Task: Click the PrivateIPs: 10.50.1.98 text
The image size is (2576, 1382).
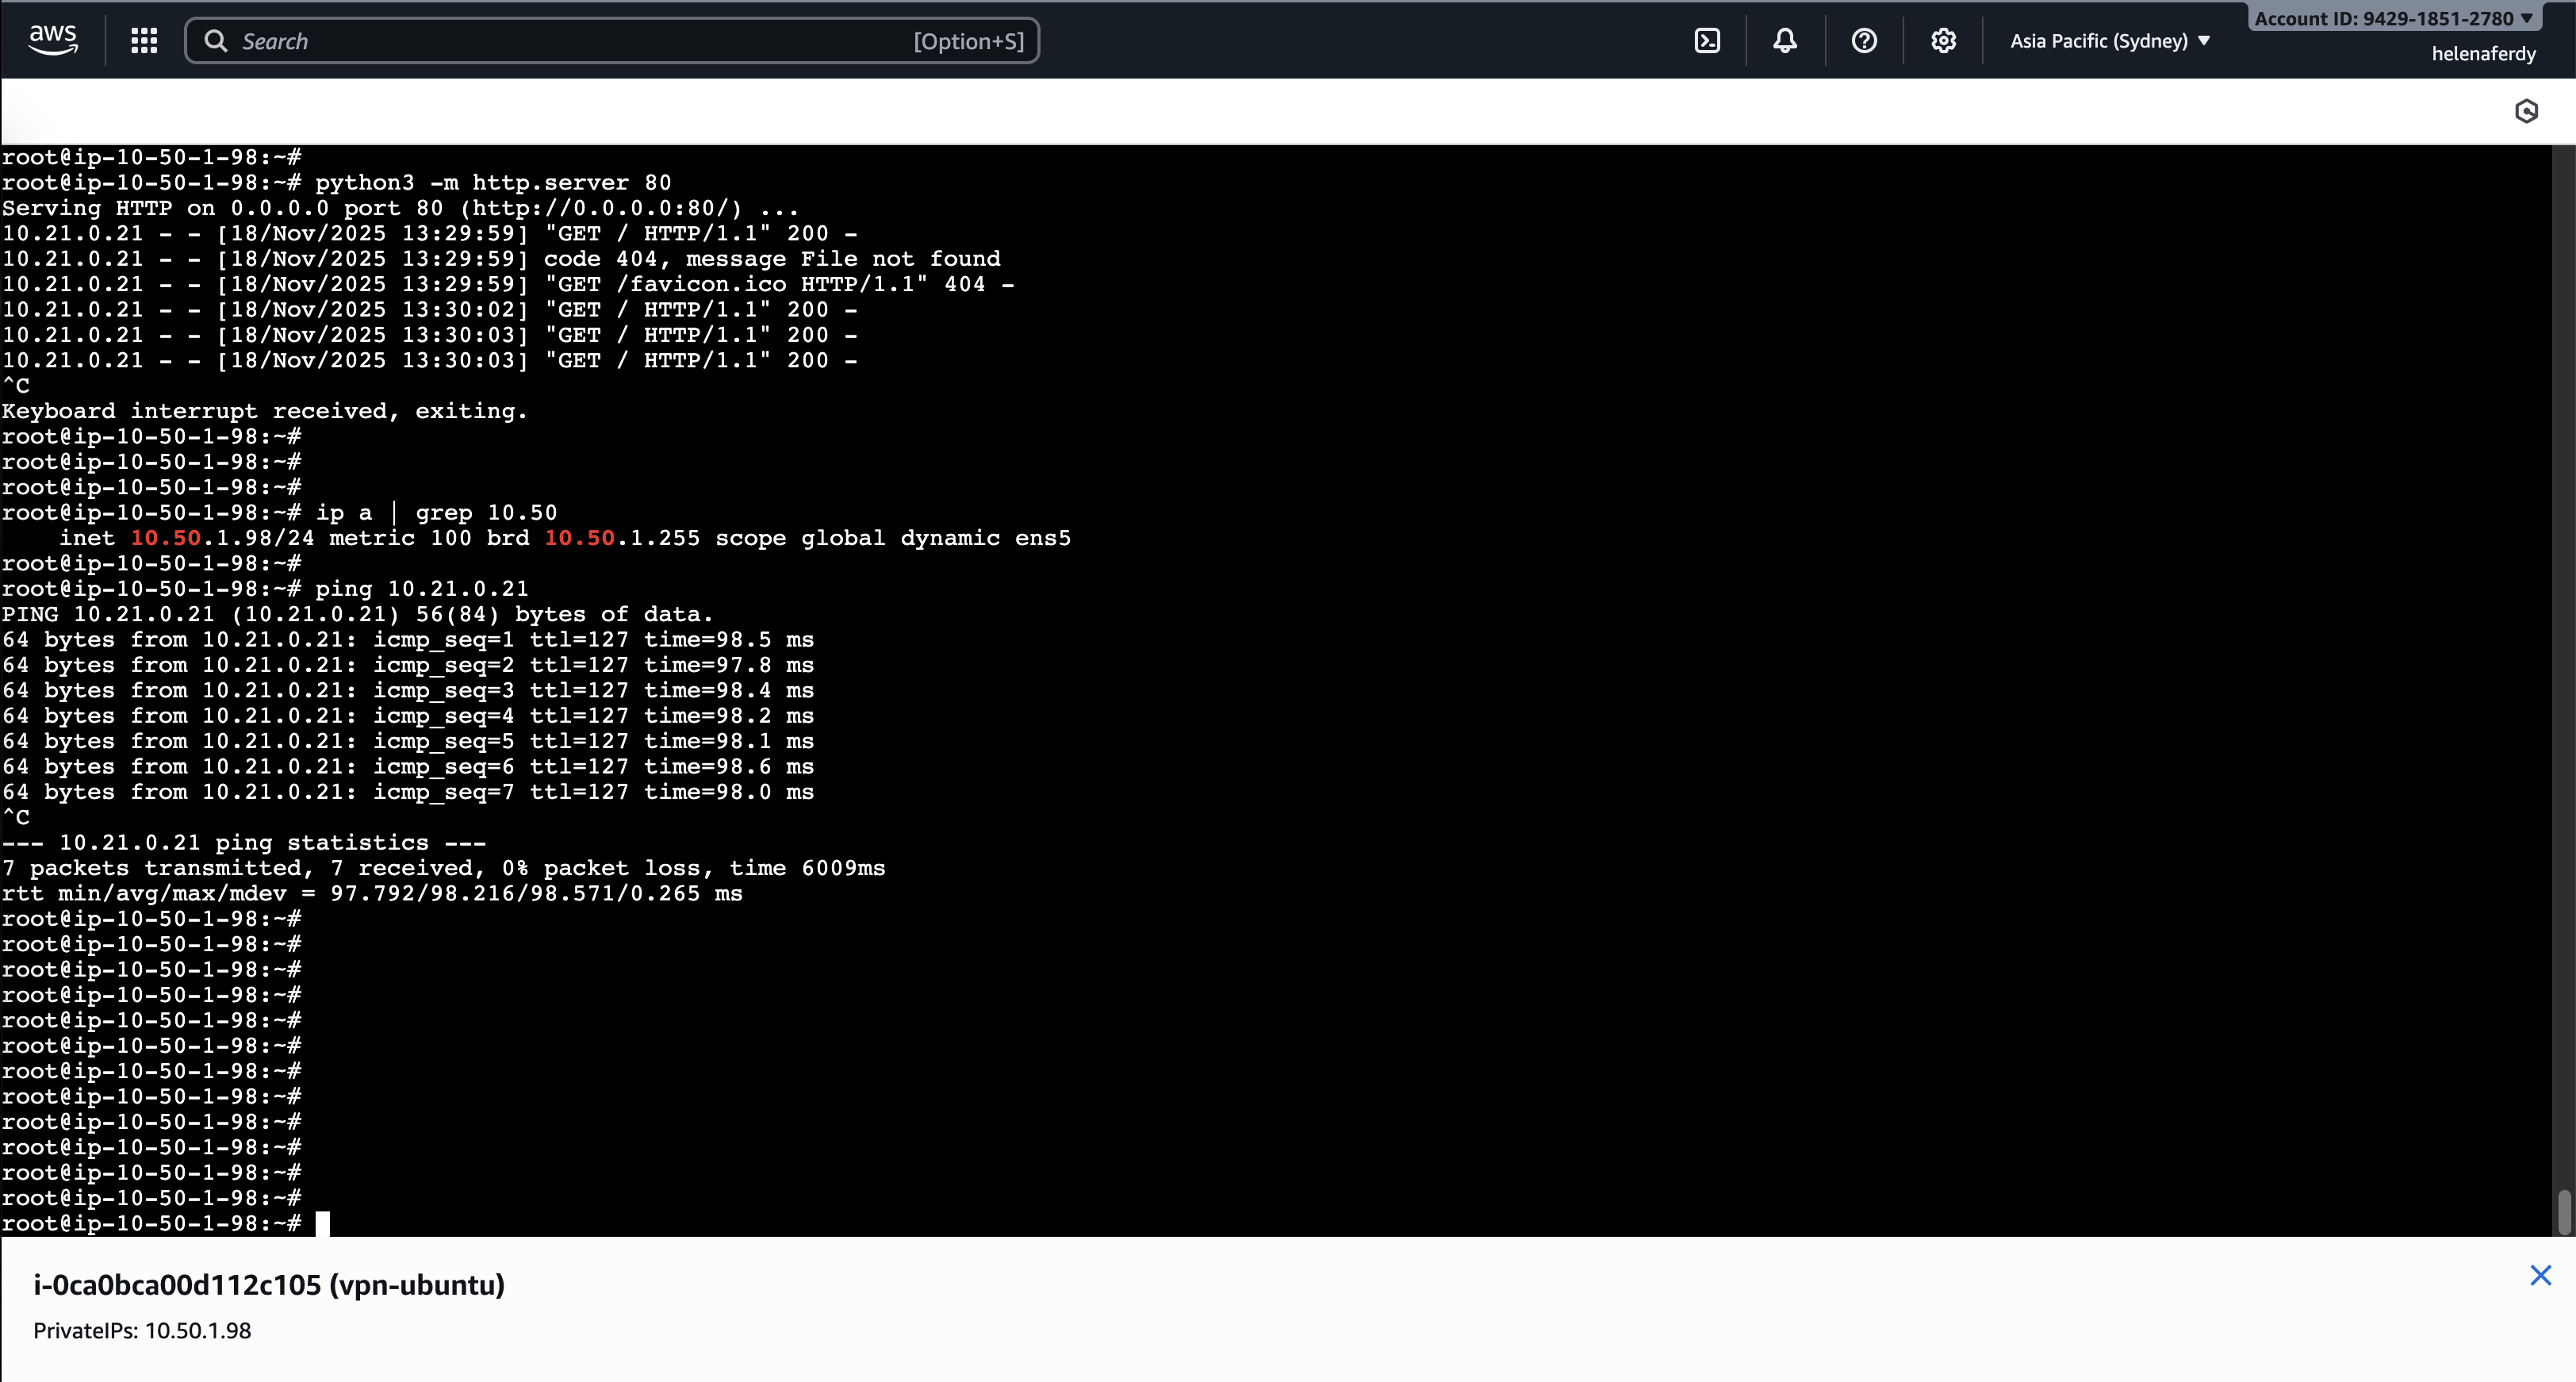Action: coord(142,1330)
